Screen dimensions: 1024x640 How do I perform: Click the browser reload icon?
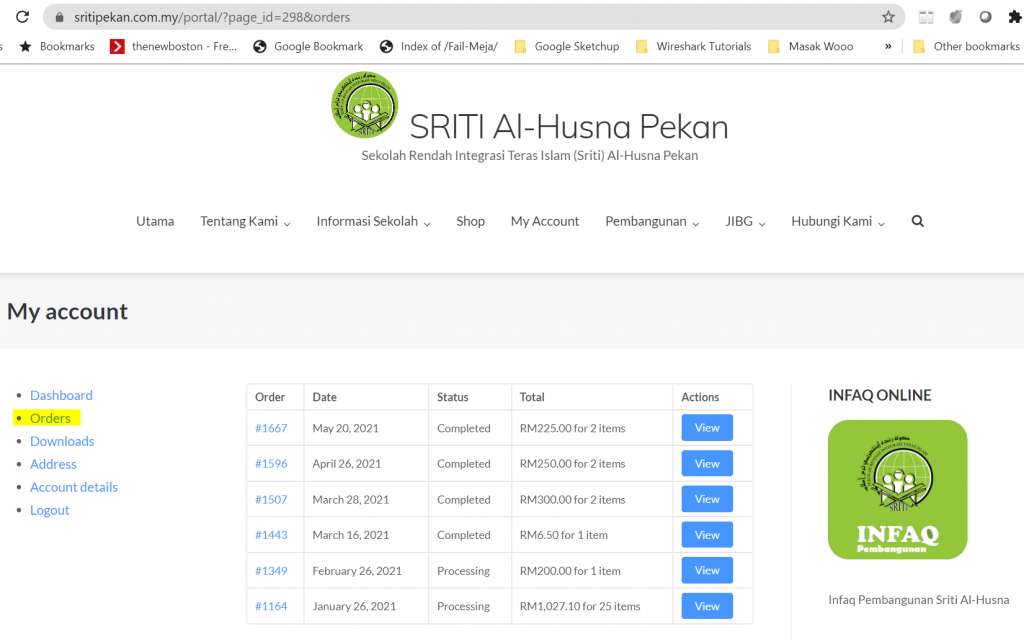[22, 17]
